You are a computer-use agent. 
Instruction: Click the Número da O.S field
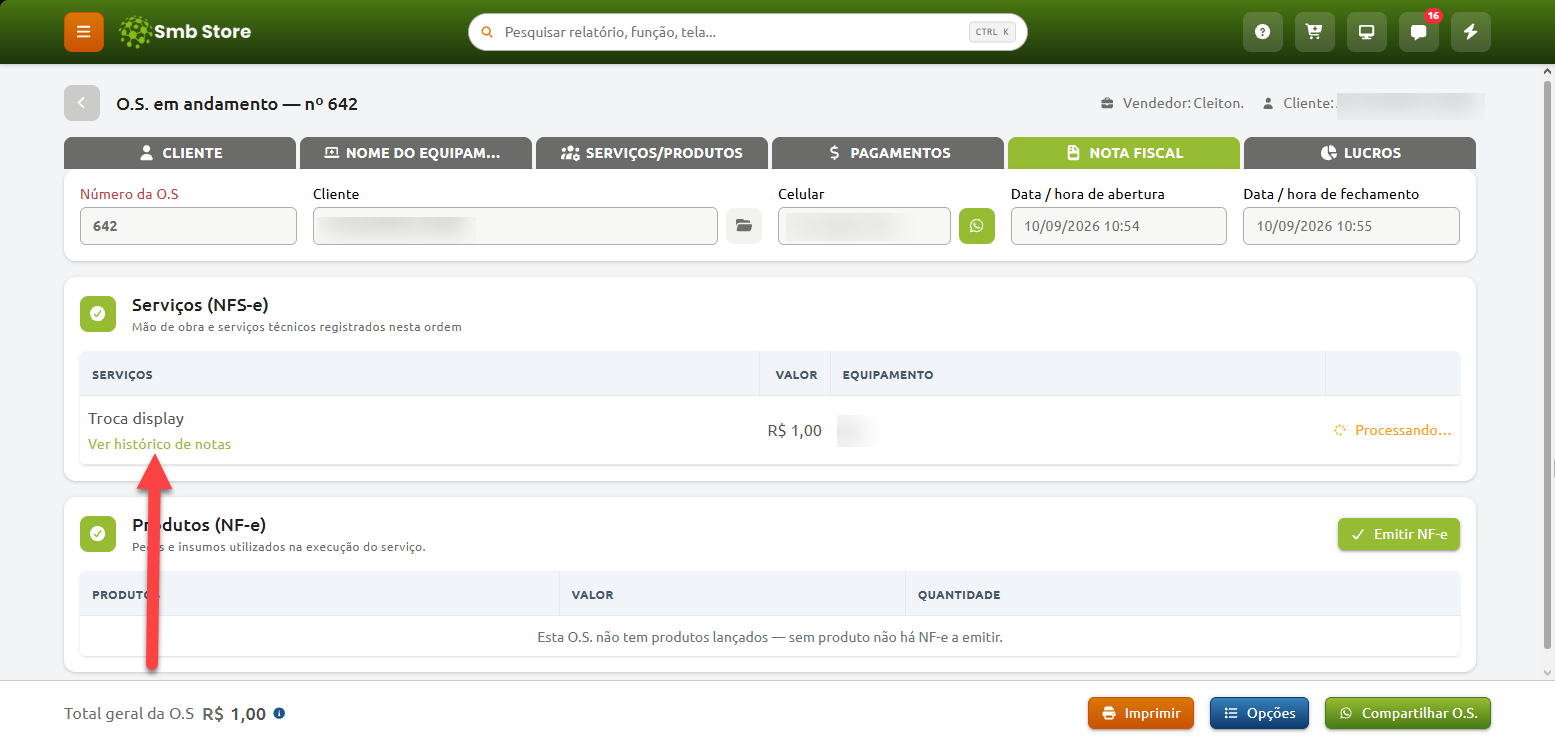[188, 226]
